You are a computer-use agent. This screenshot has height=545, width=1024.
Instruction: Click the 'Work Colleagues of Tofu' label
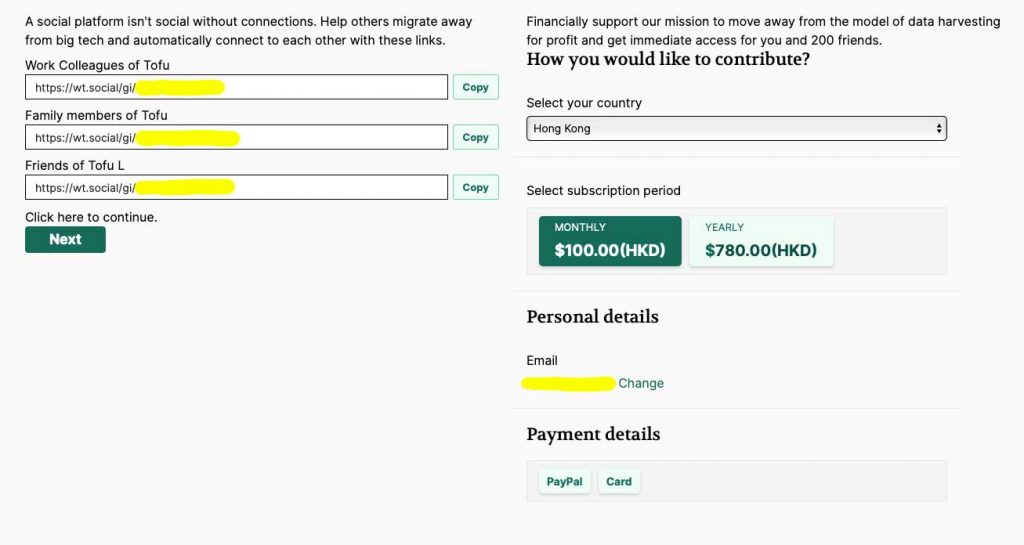97,65
